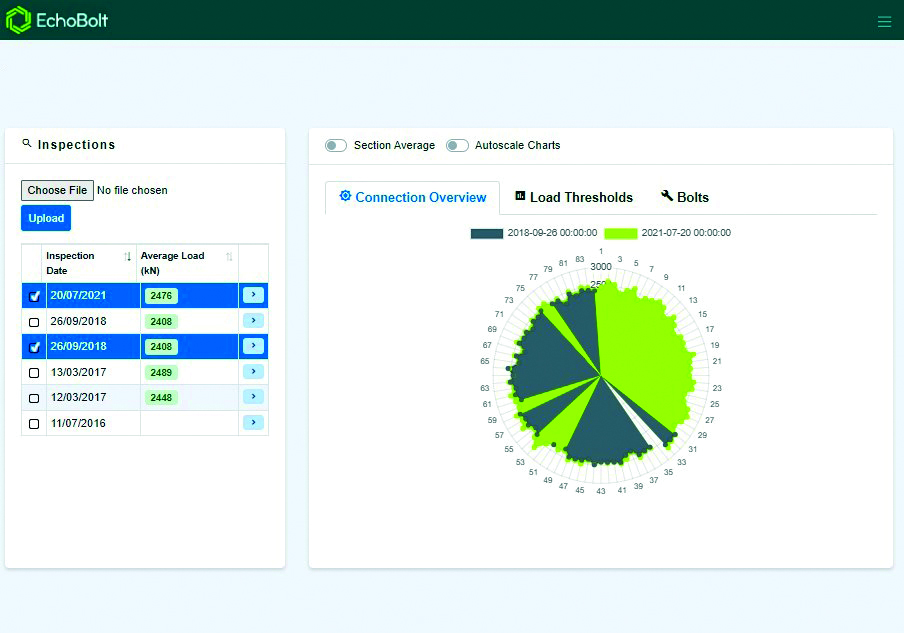Click the wrench icon on Bolts tab
Viewport: 904px width, 633px height.
pyautogui.click(x=667, y=196)
